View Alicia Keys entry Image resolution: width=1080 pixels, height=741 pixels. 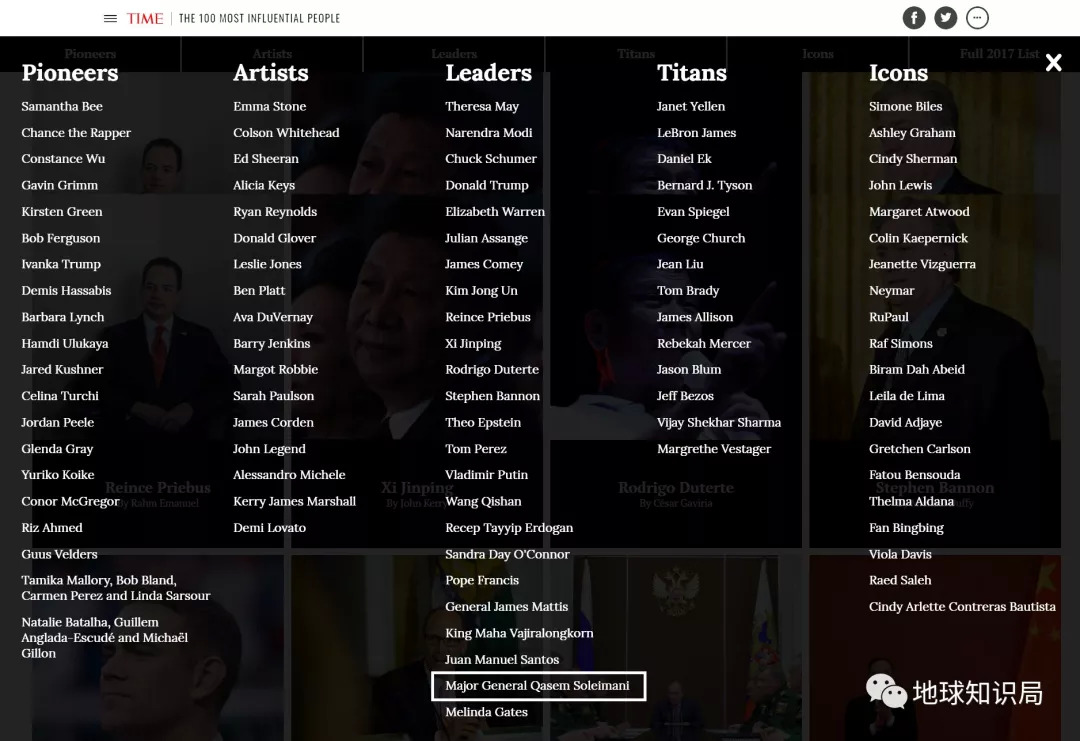click(264, 185)
